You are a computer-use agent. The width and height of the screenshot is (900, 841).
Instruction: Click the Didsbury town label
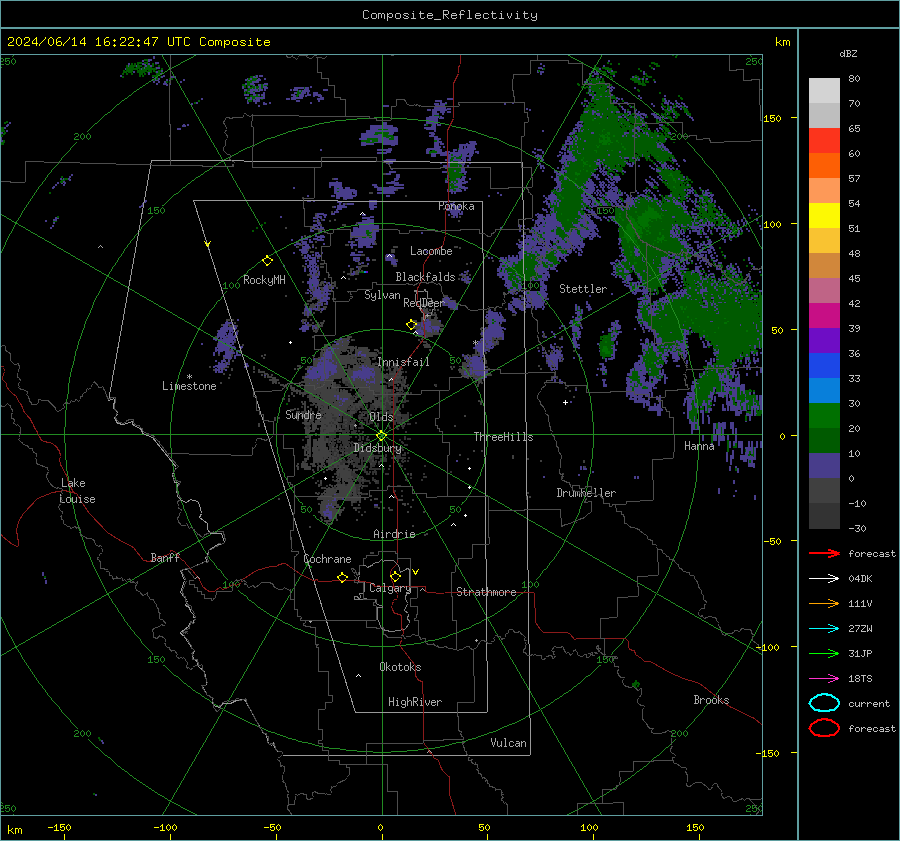tap(377, 448)
